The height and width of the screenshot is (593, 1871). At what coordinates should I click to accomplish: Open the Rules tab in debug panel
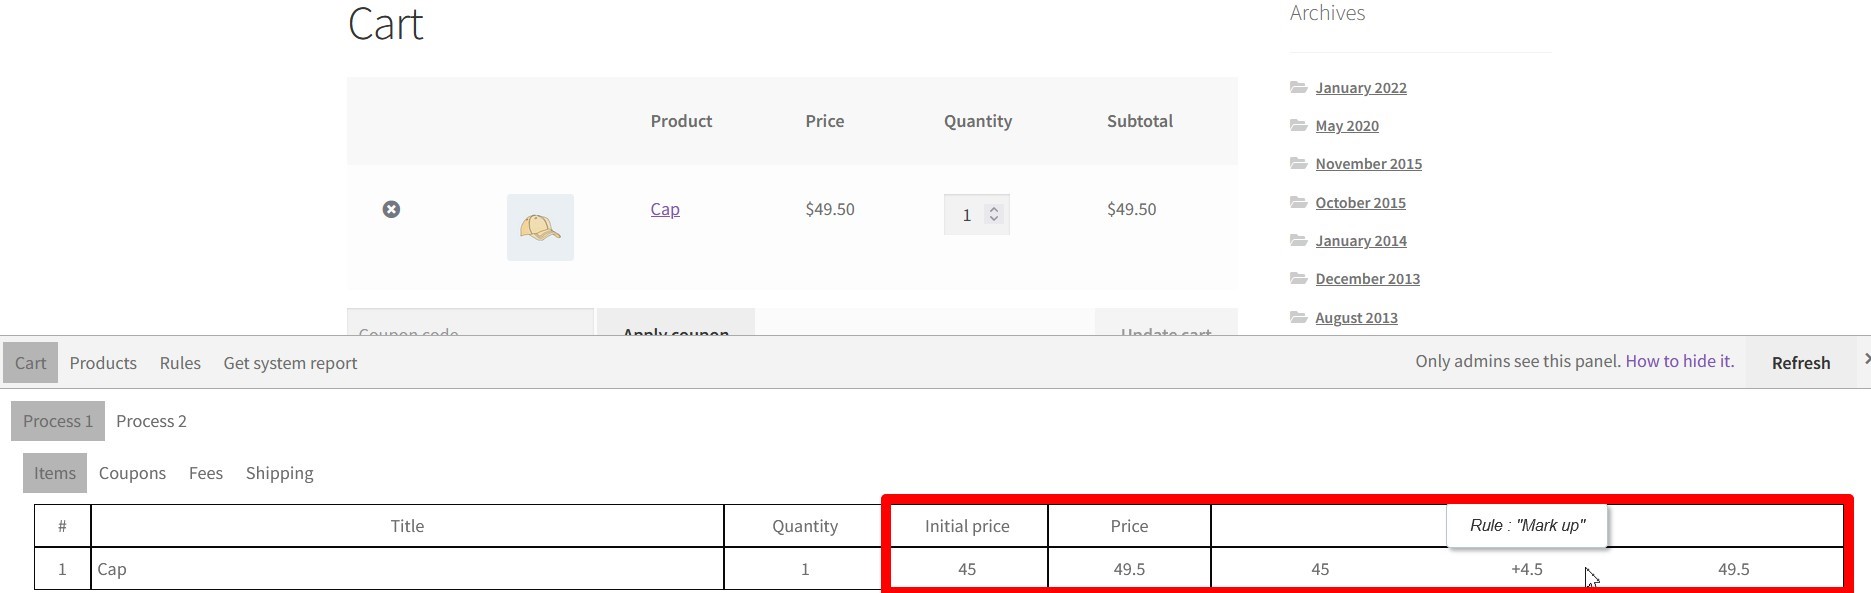[x=180, y=363]
